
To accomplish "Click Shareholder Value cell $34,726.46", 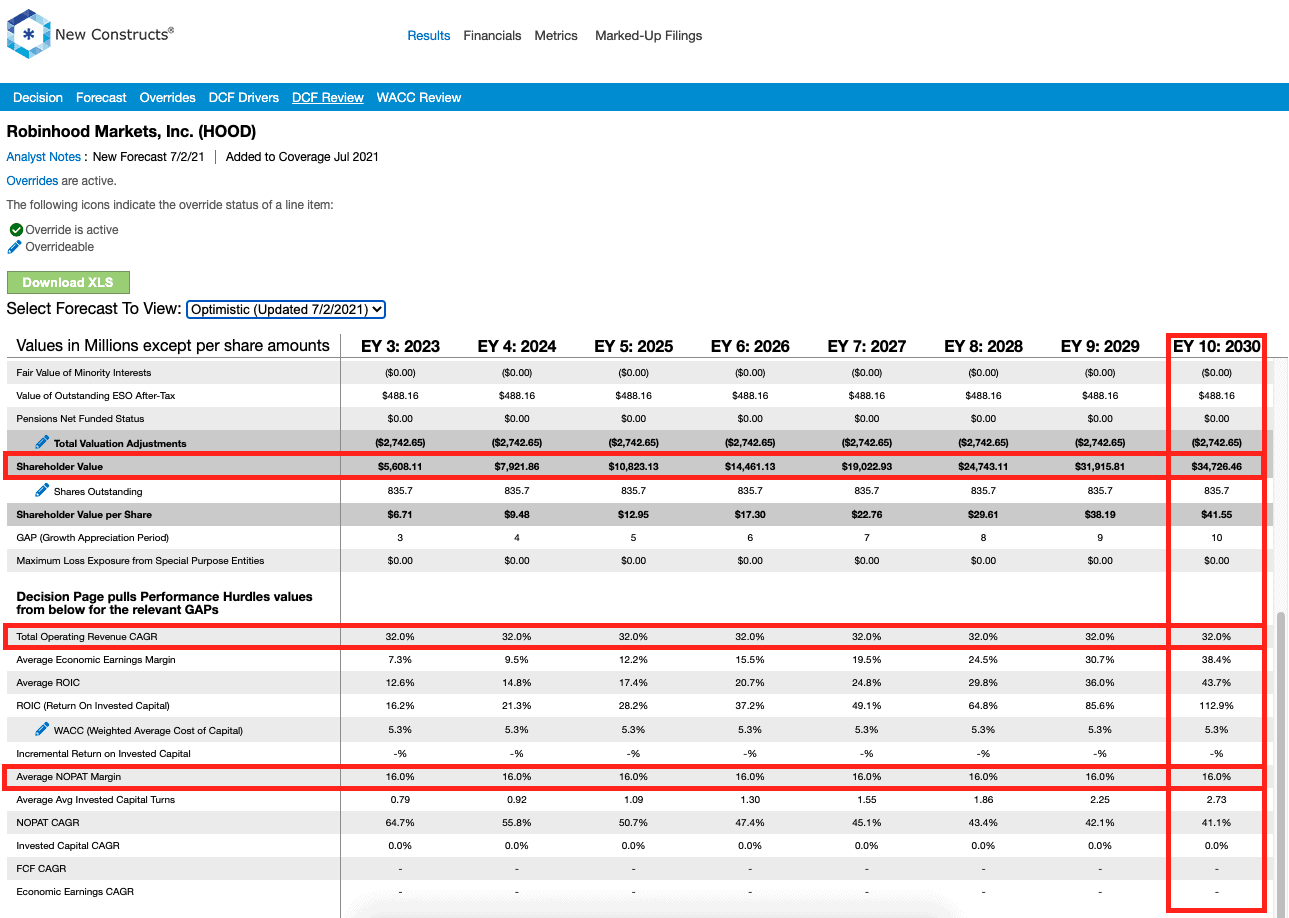I will 1217,466.
